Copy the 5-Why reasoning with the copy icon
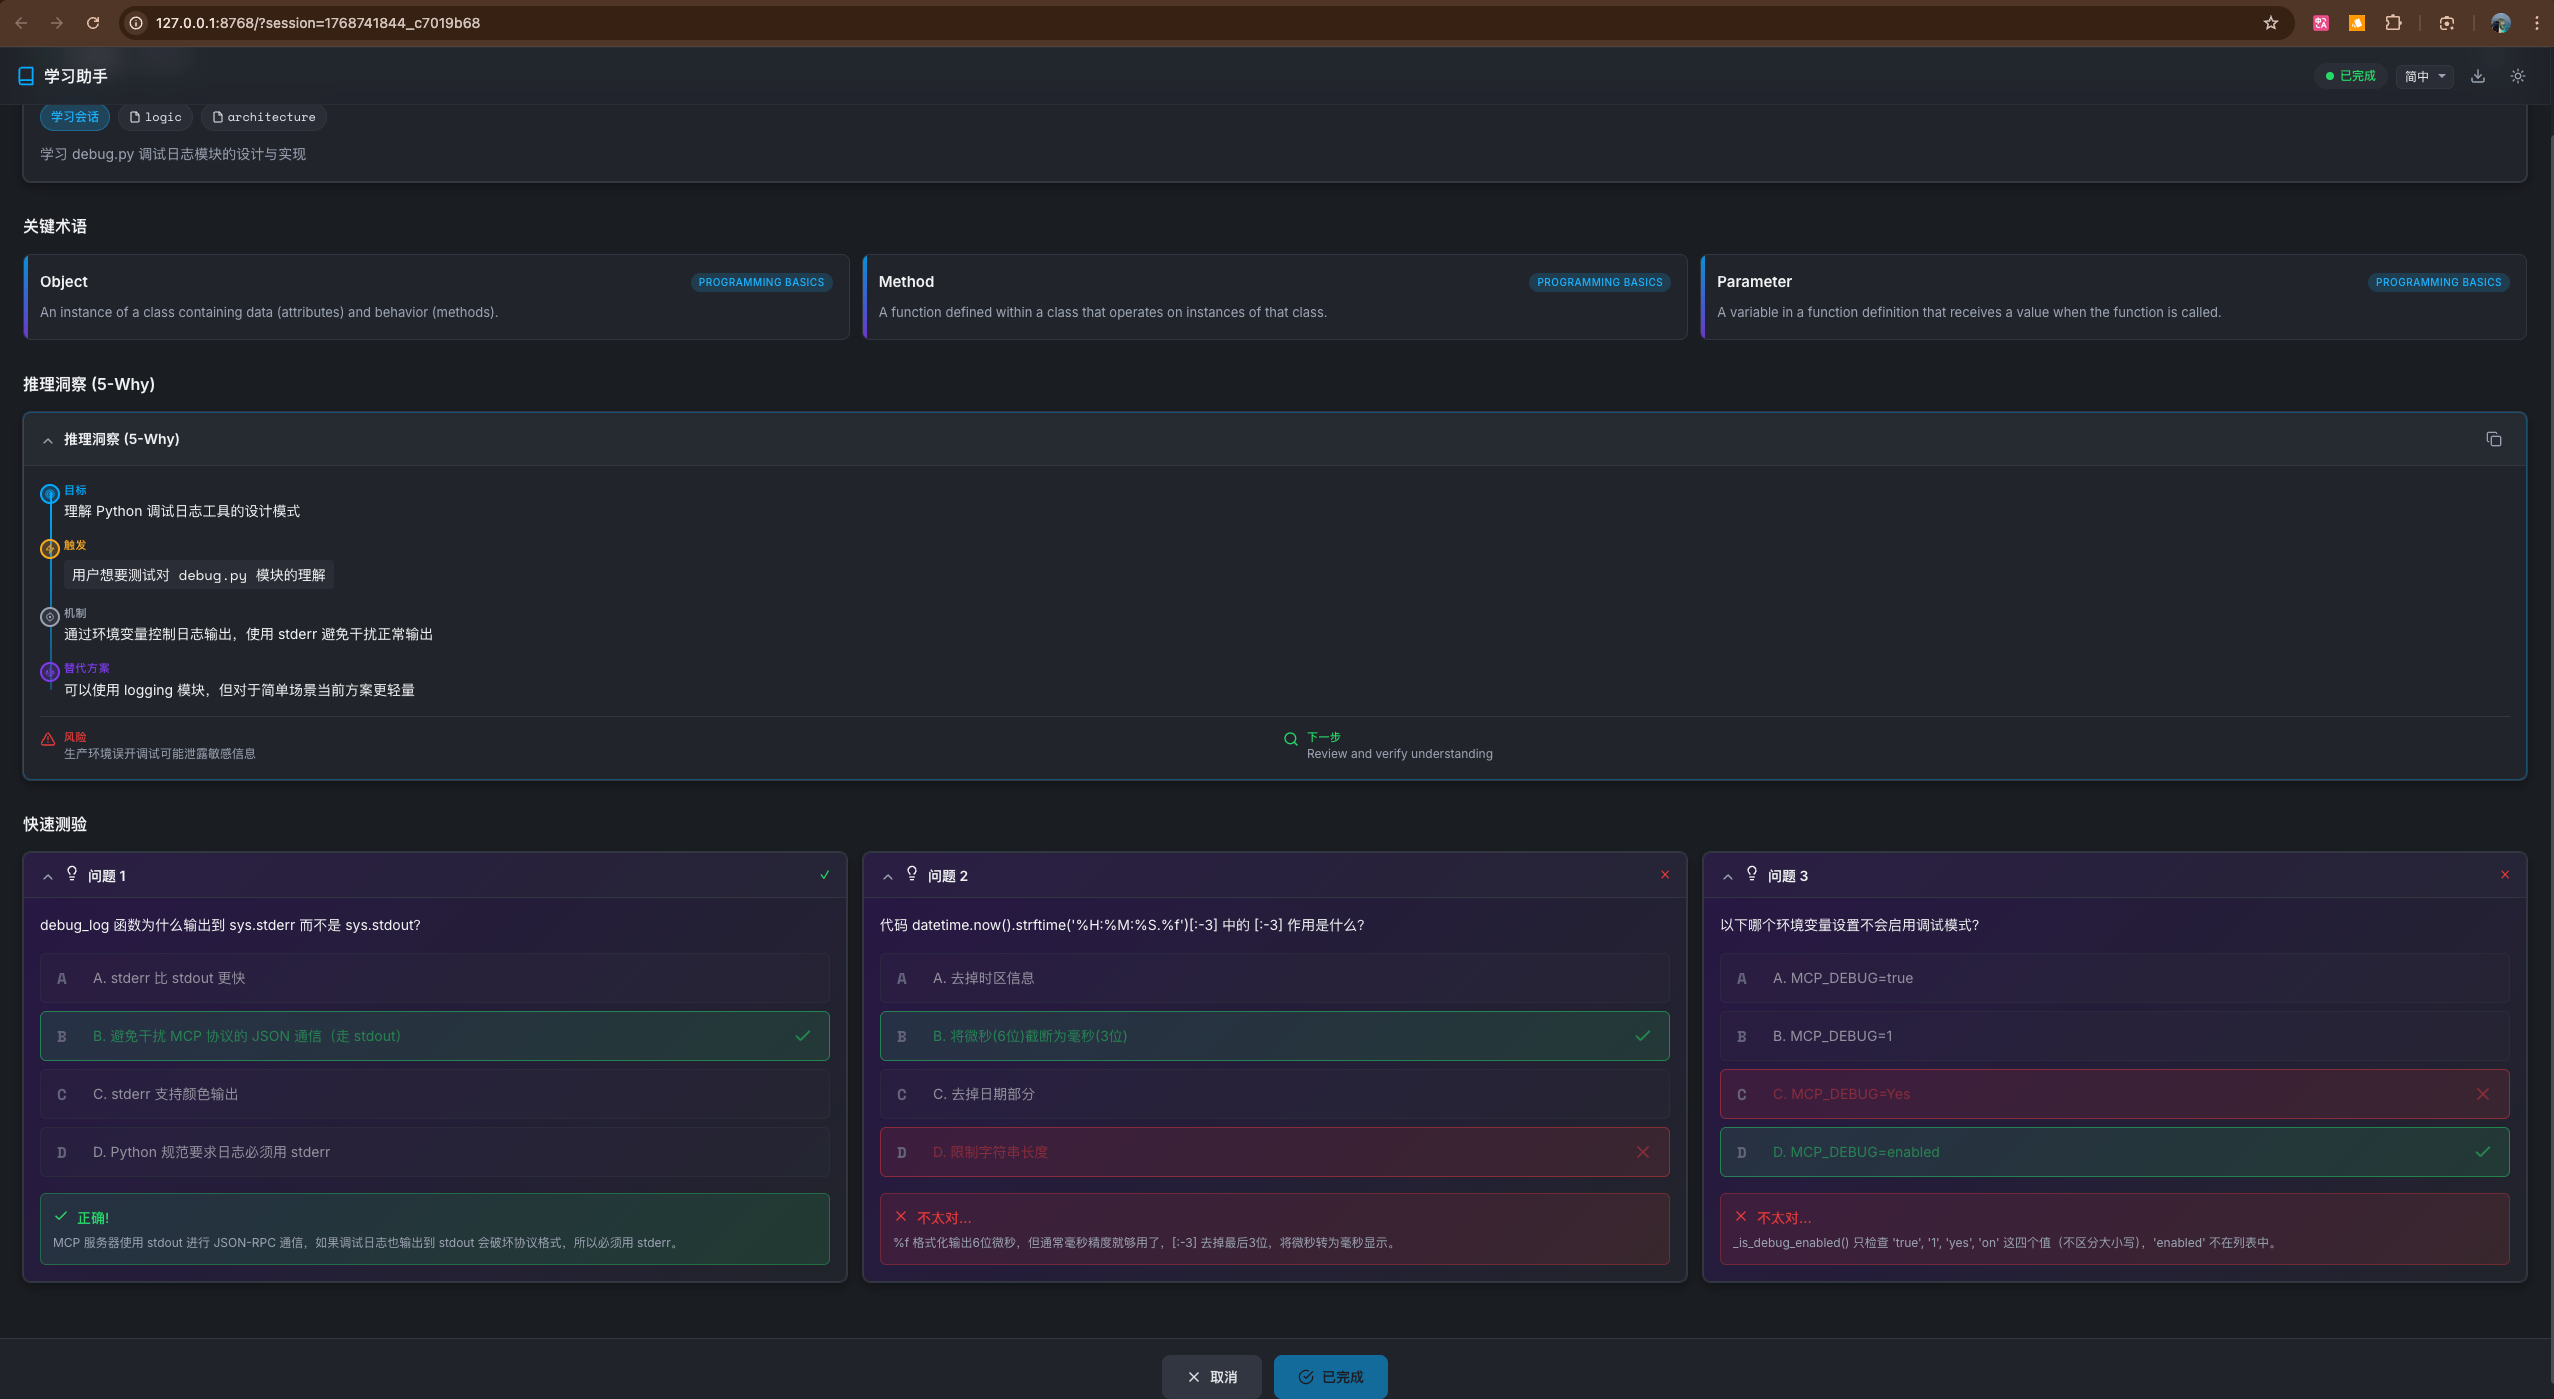Screen dimensions: 2554x1399 click(x=2494, y=439)
